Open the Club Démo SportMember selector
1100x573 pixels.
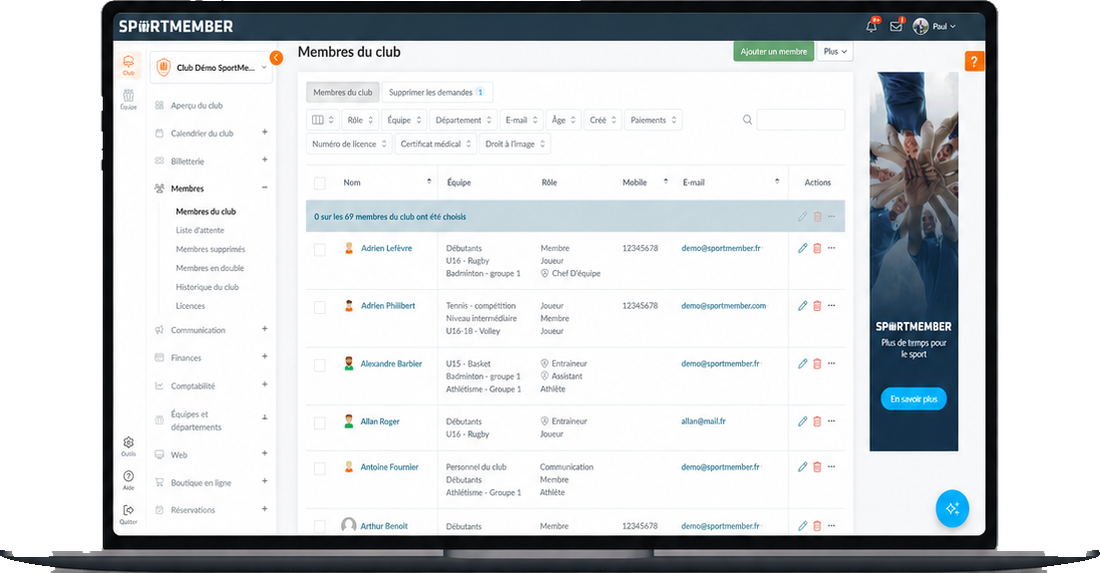click(211, 68)
